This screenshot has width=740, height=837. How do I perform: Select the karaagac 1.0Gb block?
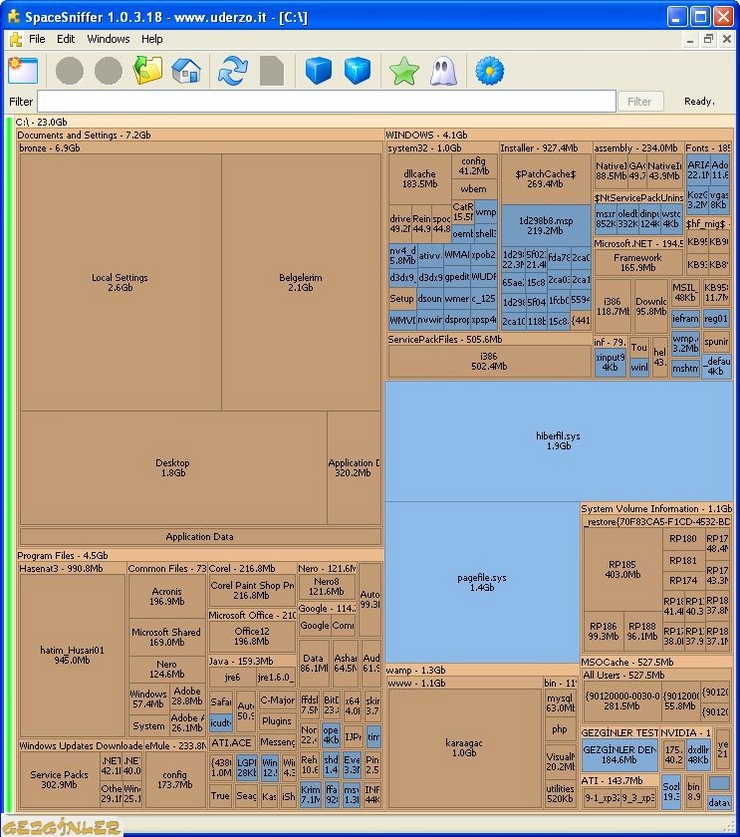tap(464, 748)
